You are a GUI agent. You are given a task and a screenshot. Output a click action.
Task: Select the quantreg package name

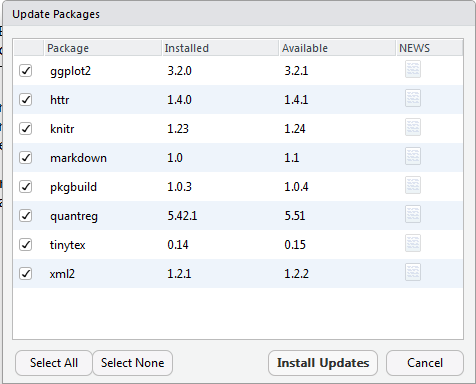pyautogui.click(x=74, y=216)
